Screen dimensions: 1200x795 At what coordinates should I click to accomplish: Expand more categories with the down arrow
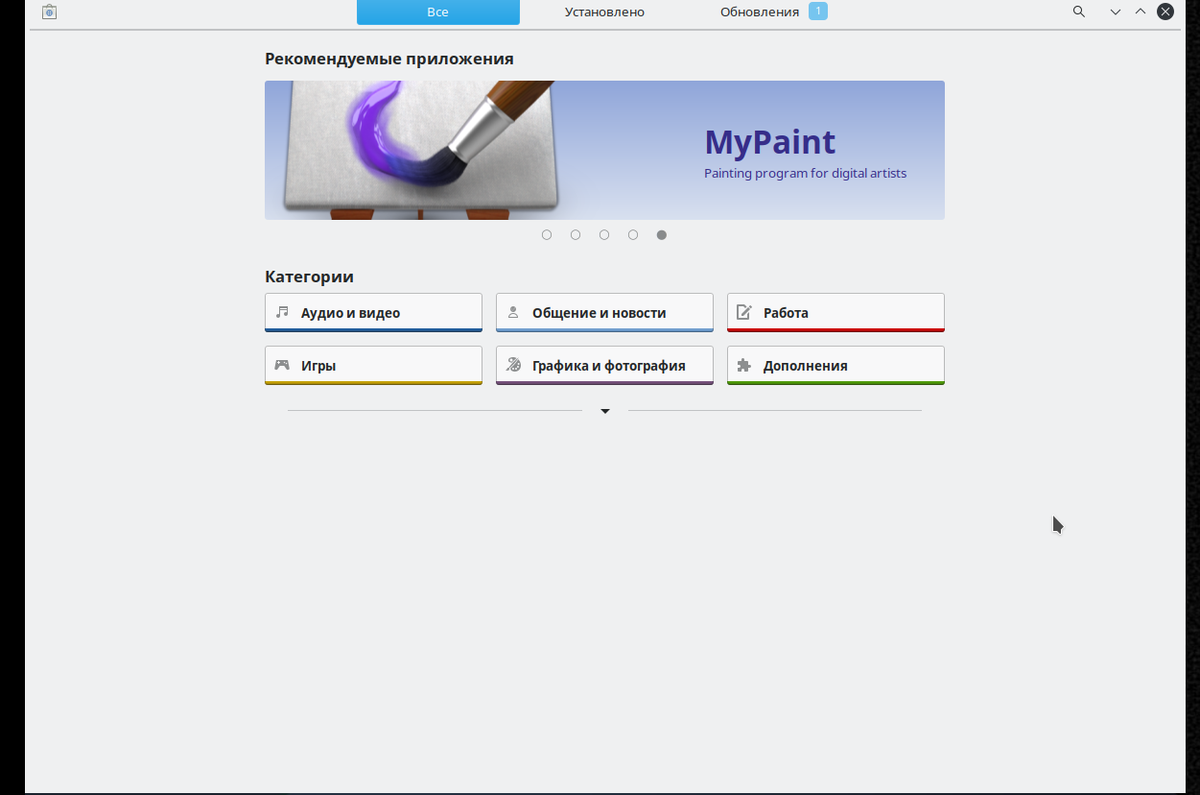tap(605, 411)
